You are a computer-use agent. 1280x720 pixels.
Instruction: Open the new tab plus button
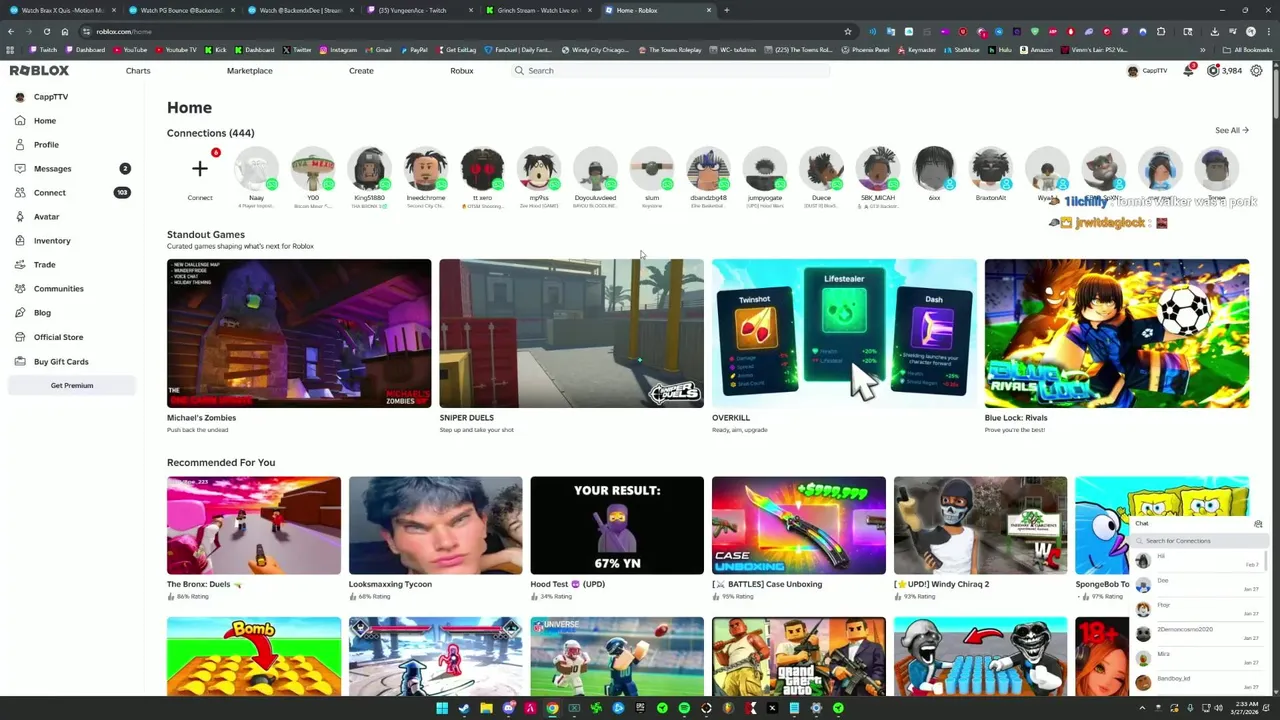726,10
